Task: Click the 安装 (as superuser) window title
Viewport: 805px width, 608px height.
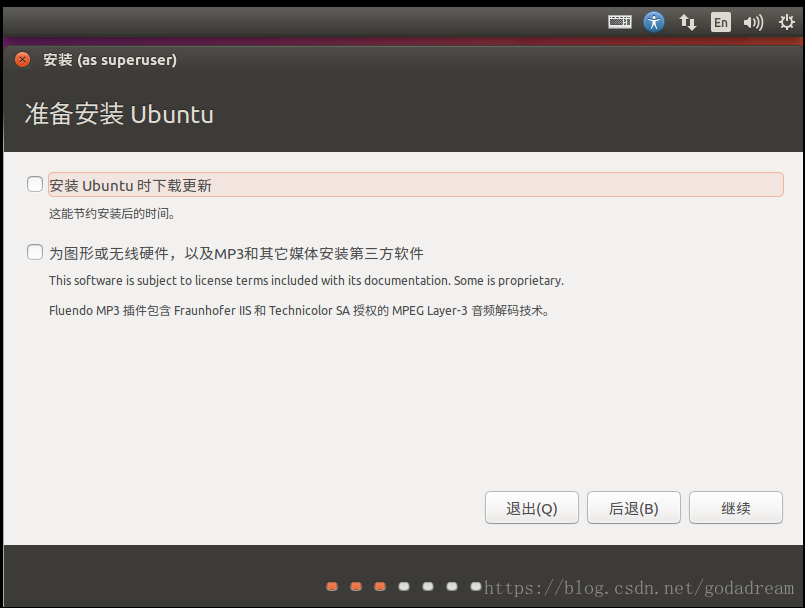Action: 110,60
